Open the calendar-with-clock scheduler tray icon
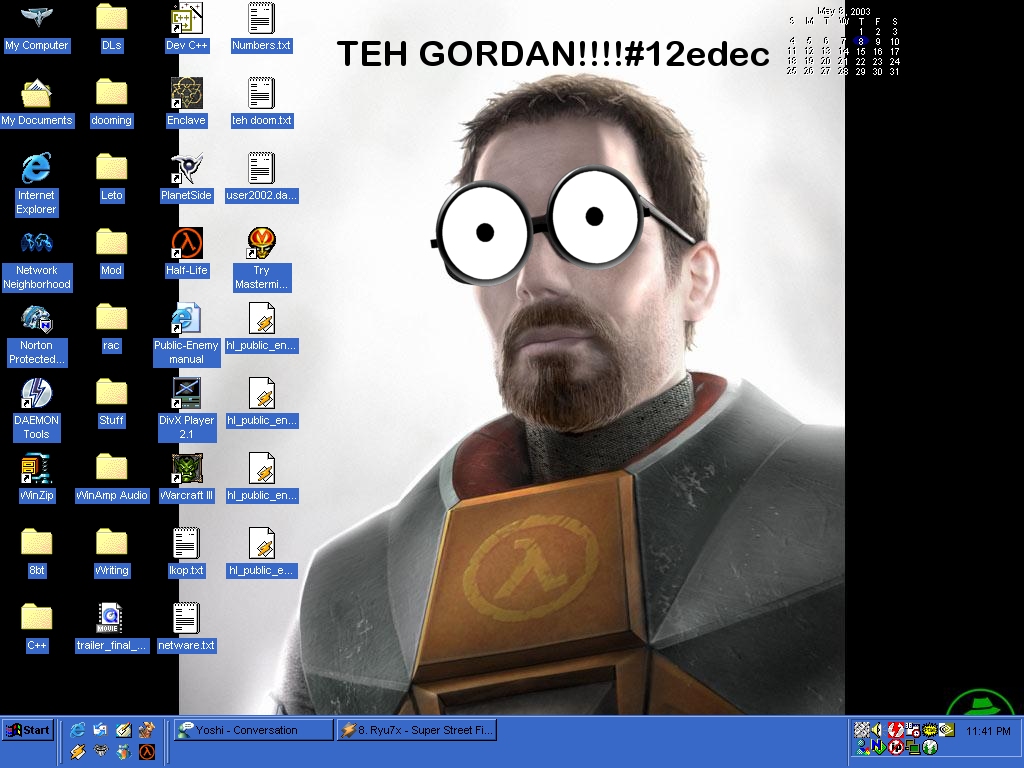Image resolution: width=1024 pixels, height=768 pixels. (912, 729)
